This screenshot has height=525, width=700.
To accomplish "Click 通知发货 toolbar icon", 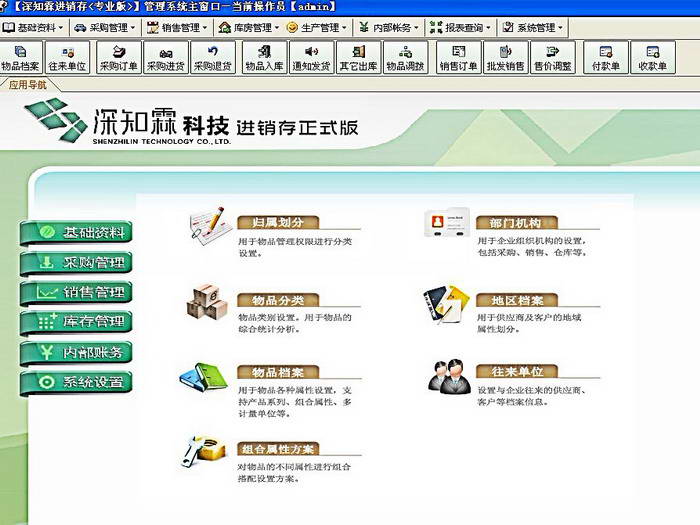I will [312, 58].
